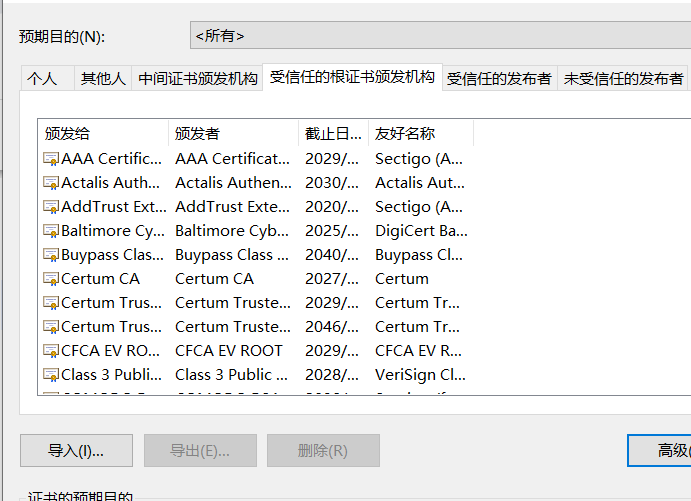691x501 pixels.
Task: Click friendly name CFCA EV R...
Action: pyautogui.click(x=419, y=351)
